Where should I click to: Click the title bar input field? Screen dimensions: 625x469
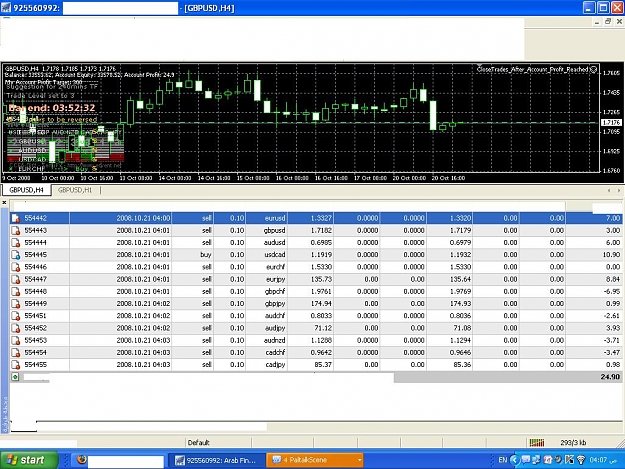[x=120, y=8]
